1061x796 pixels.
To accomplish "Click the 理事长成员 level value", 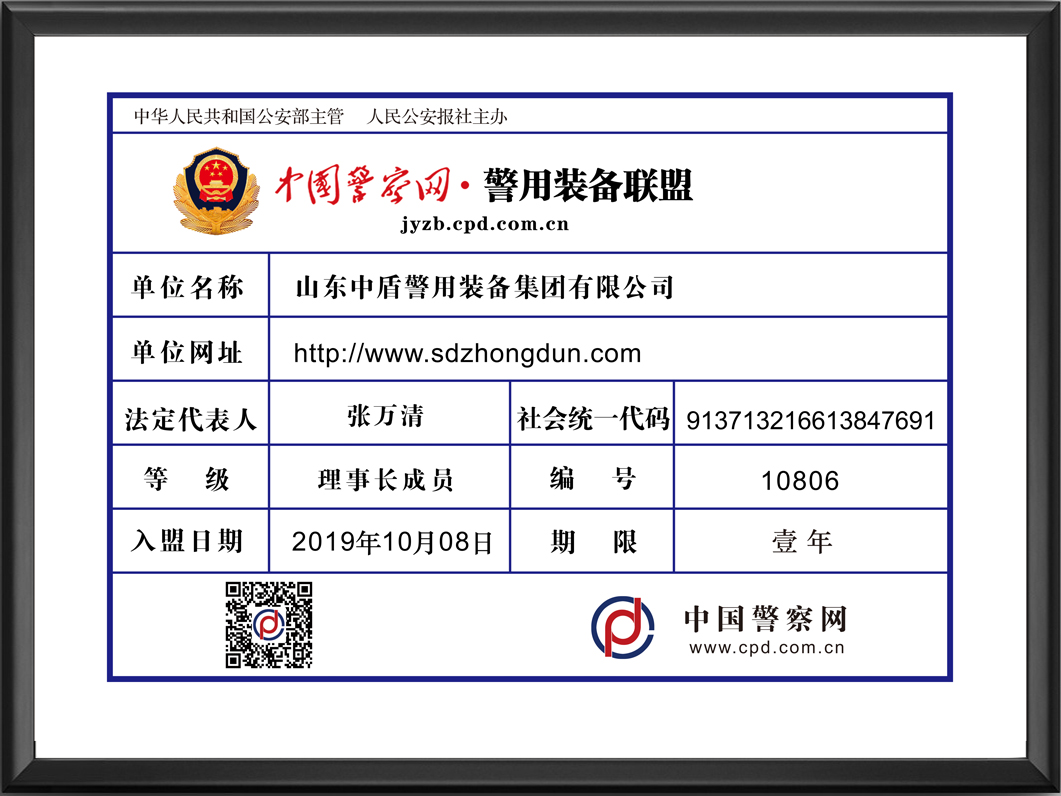I will coord(385,481).
